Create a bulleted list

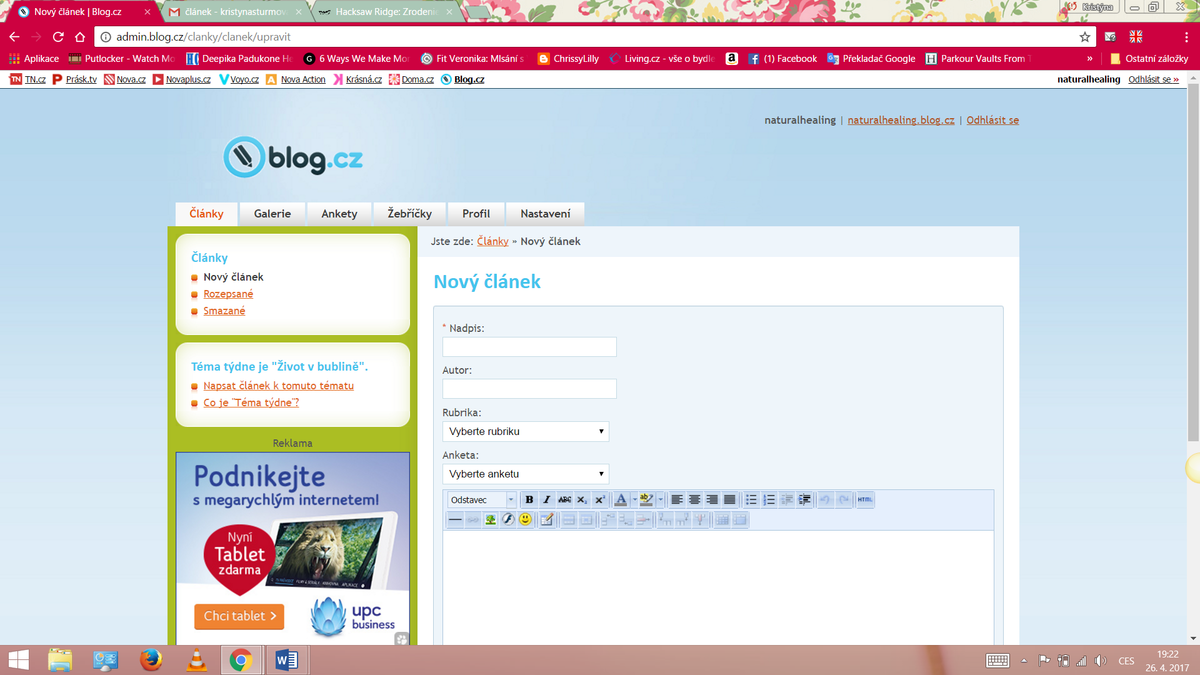(751, 500)
